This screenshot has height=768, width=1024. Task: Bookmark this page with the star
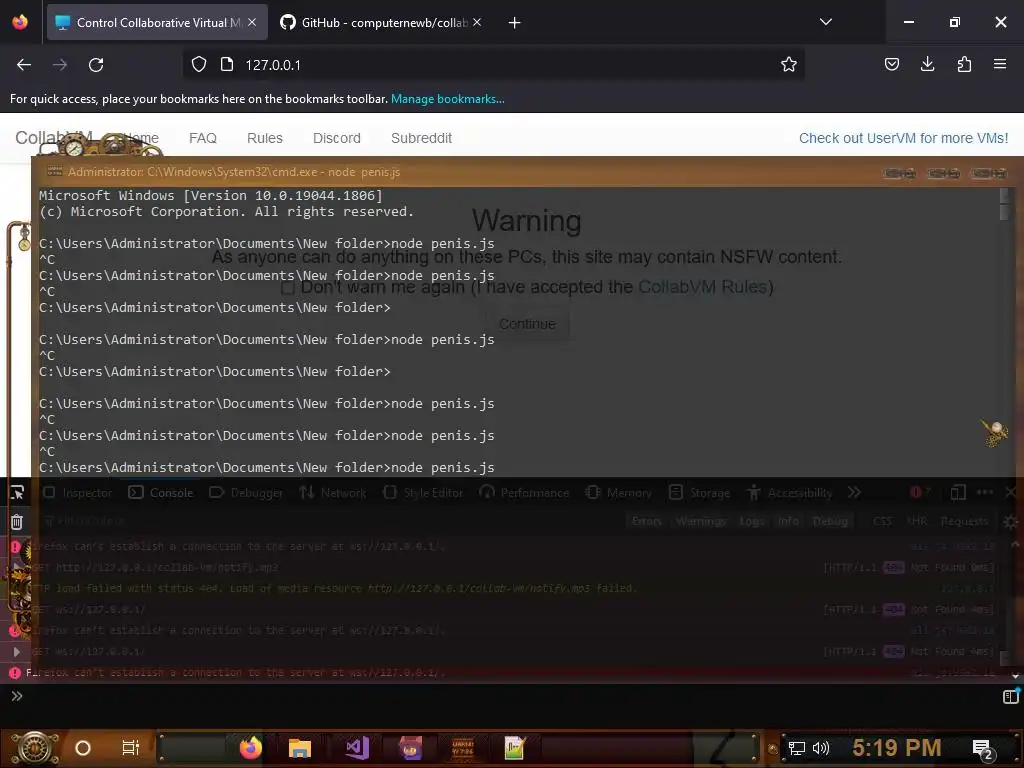[788, 64]
